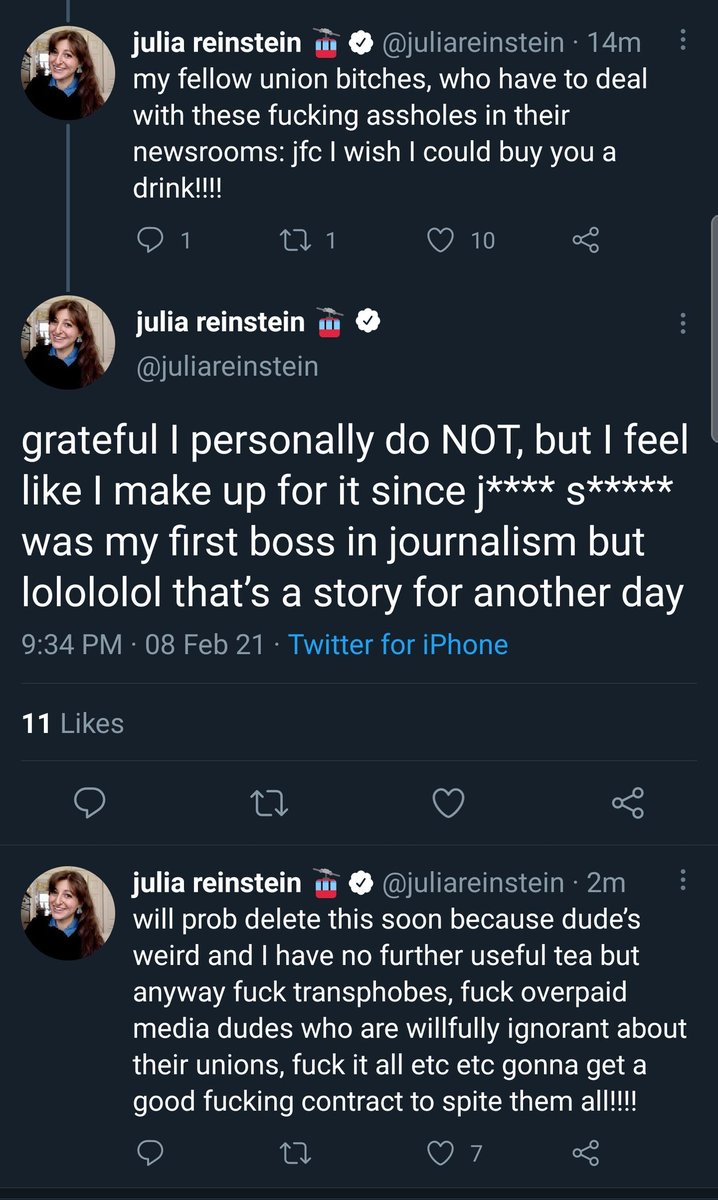Retweet the bottom "will prob delete" tweet
This screenshot has height=1200, width=718.
click(299, 1153)
